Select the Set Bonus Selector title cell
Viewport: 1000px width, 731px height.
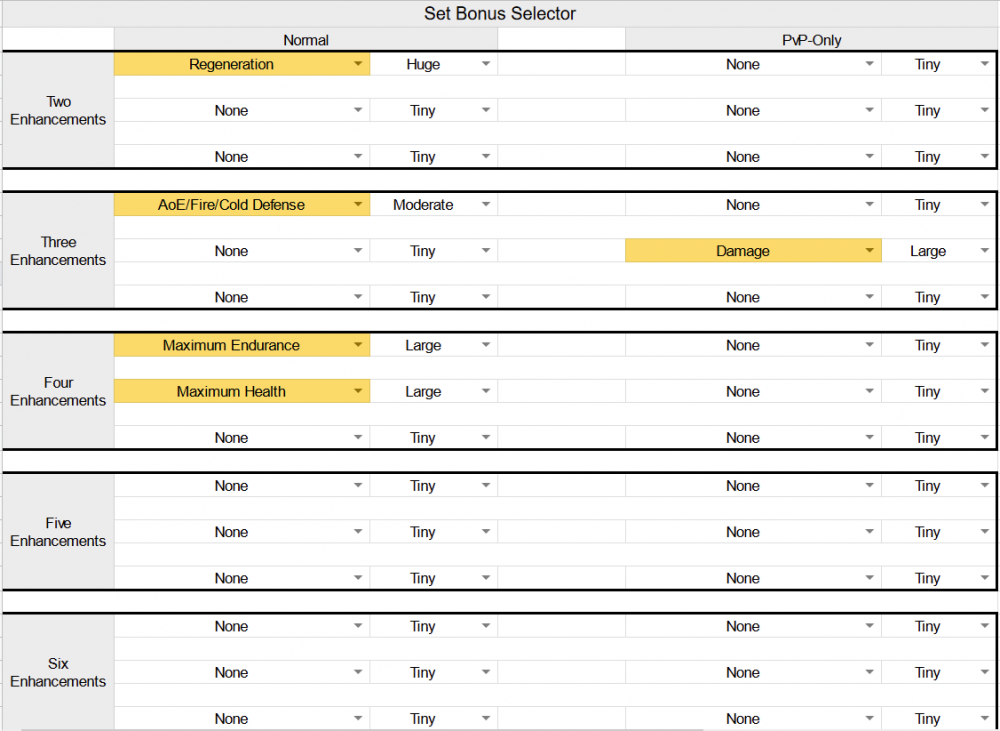point(500,14)
